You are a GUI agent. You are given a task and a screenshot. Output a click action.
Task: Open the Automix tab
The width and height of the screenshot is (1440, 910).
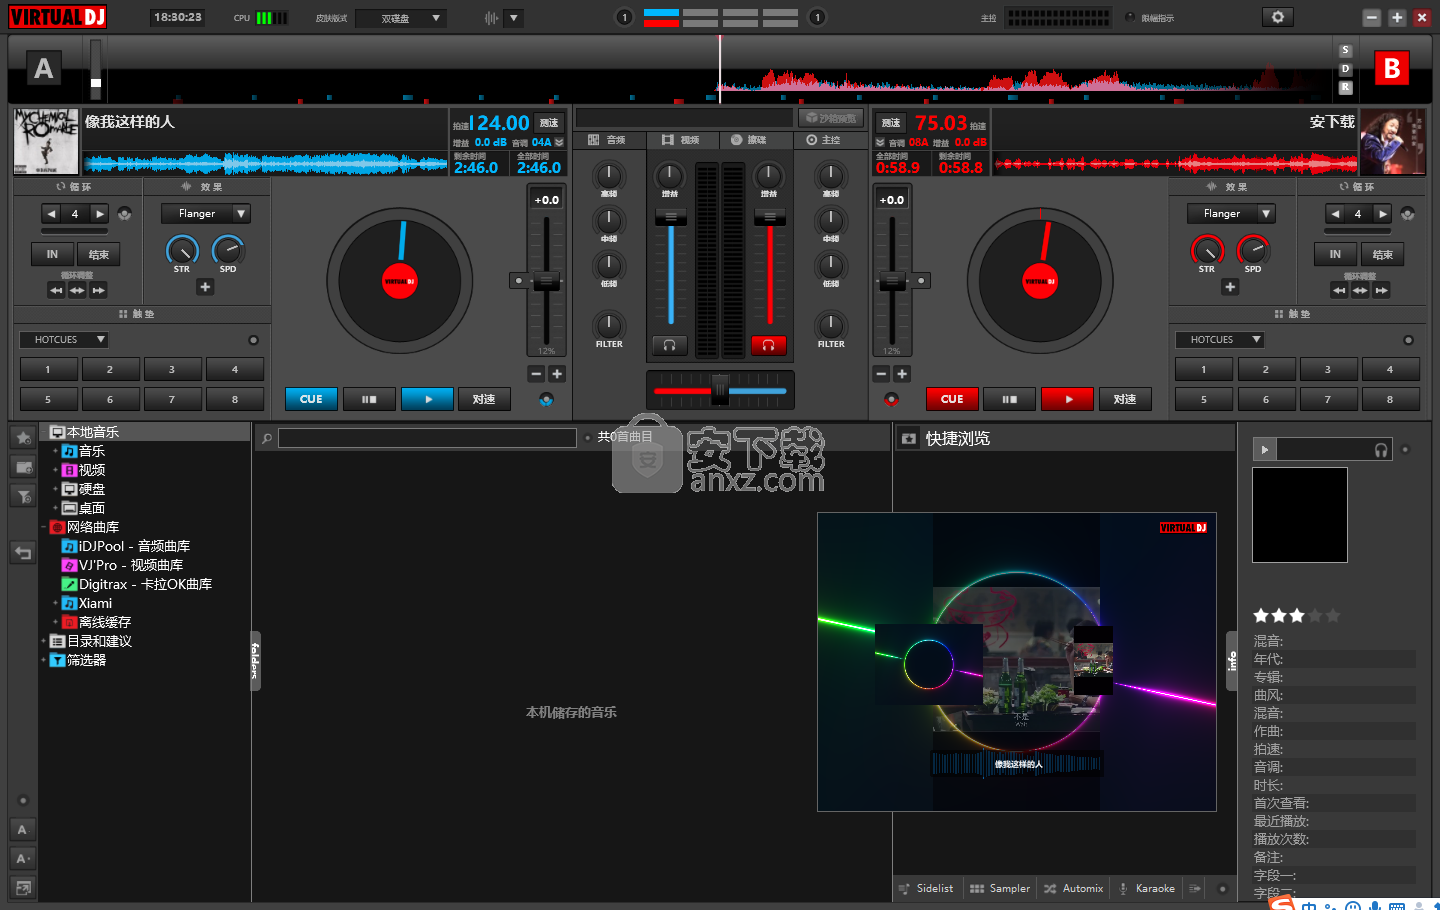1074,888
